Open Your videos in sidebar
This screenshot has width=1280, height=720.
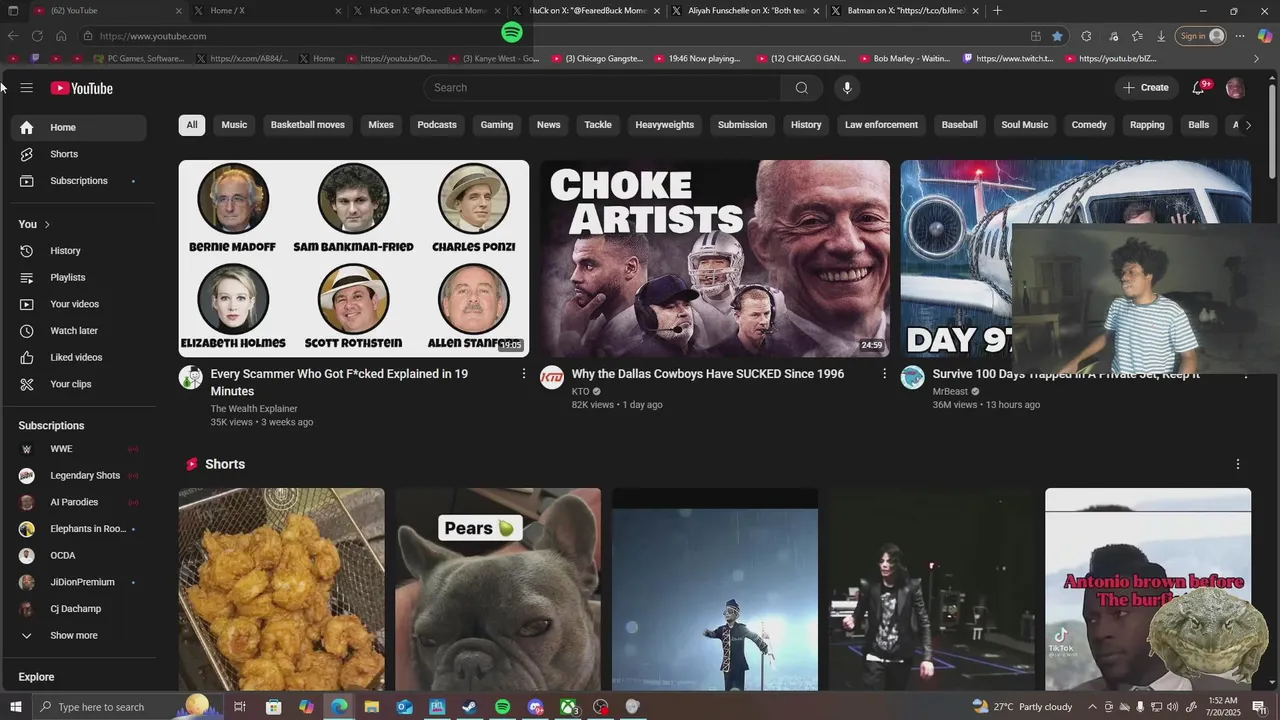(x=78, y=304)
